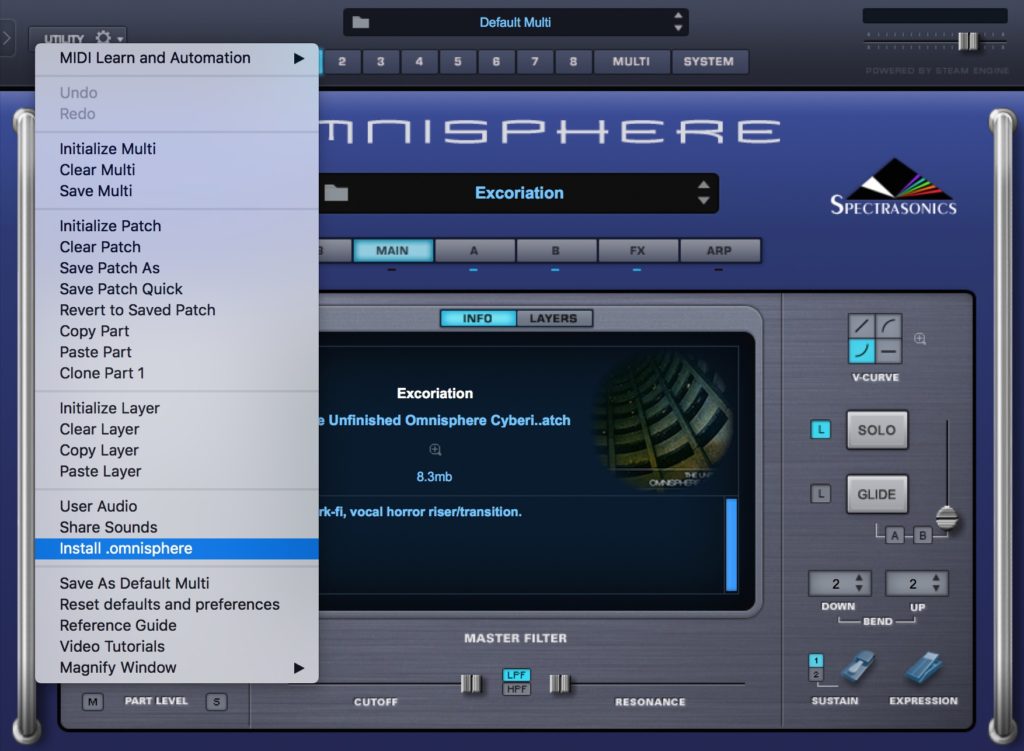Toggle Glide for layer A
Viewport: 1024px width, 751px height.
tap(895, 535)
